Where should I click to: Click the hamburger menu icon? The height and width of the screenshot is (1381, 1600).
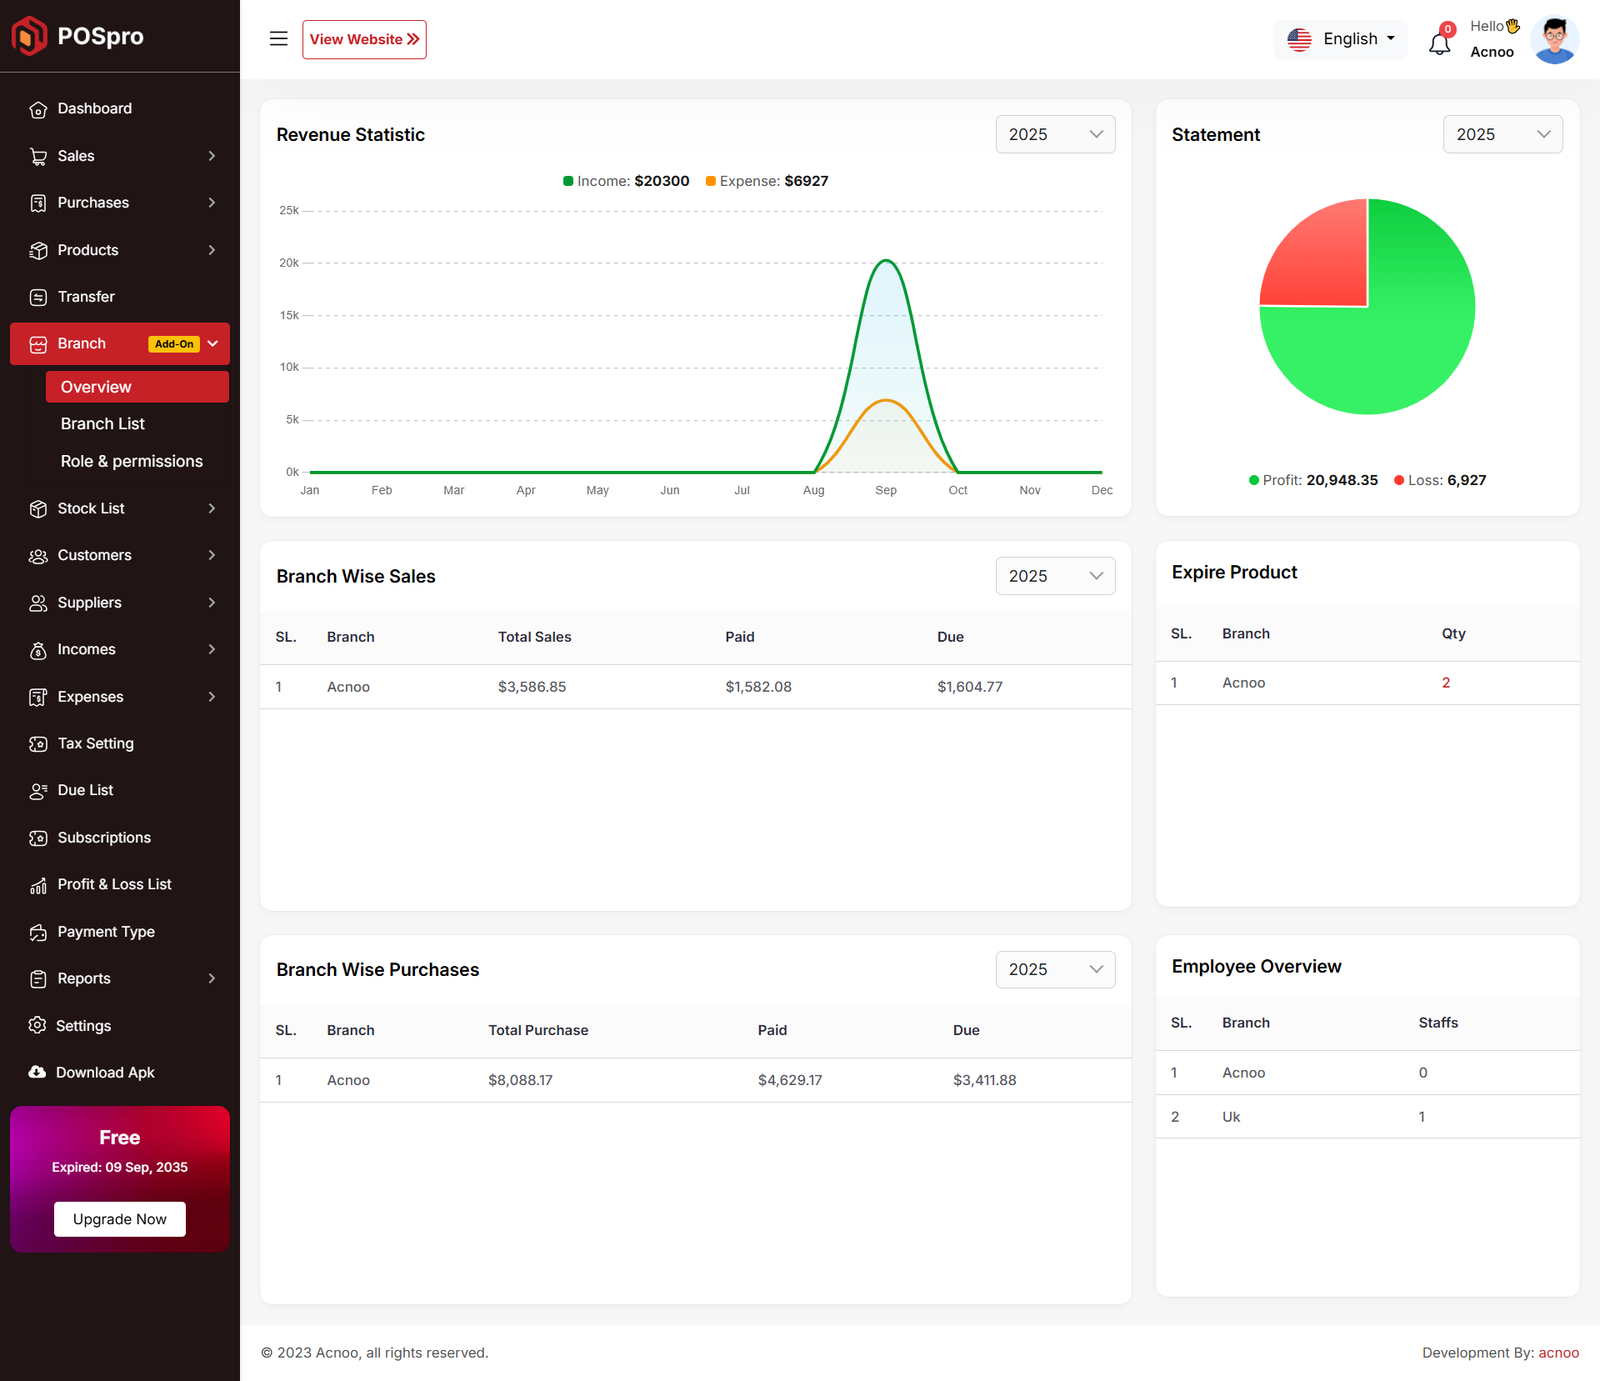click(278, 39)
